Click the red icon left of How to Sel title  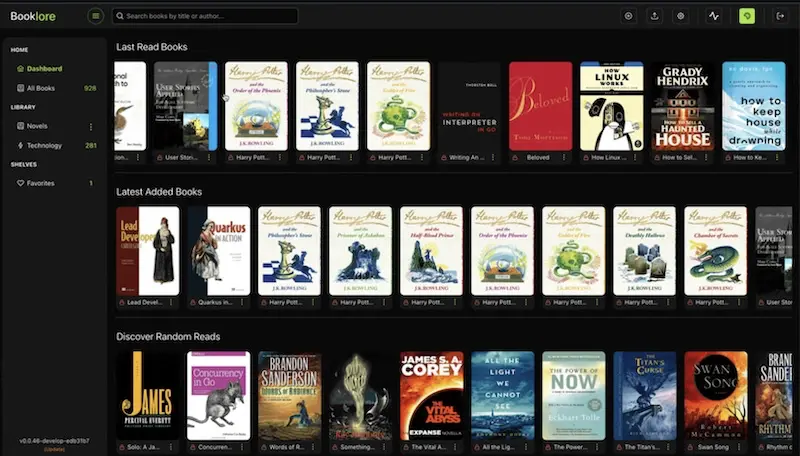point(657,158)
